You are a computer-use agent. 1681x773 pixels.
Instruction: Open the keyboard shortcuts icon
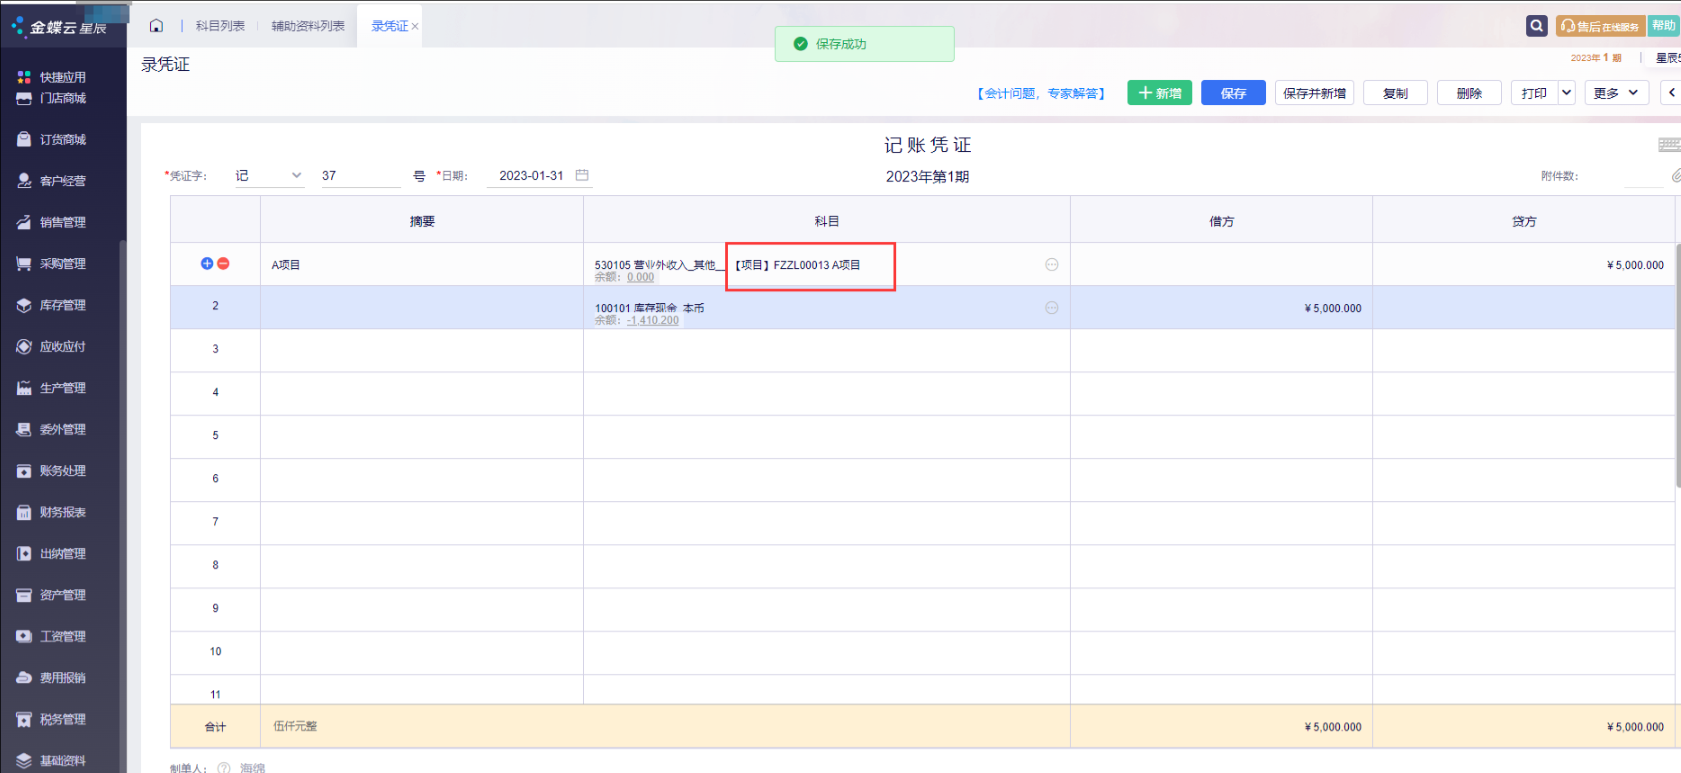point(1668,145)
